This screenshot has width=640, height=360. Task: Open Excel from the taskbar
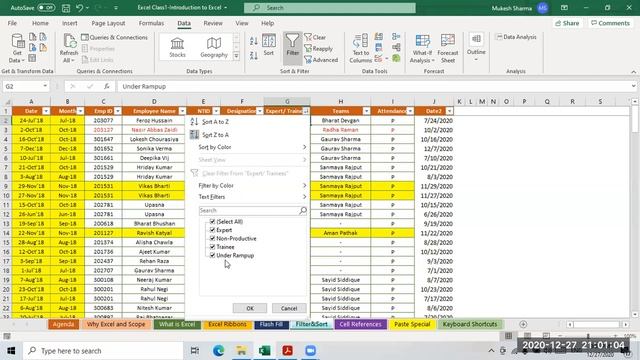pos(264,351)
